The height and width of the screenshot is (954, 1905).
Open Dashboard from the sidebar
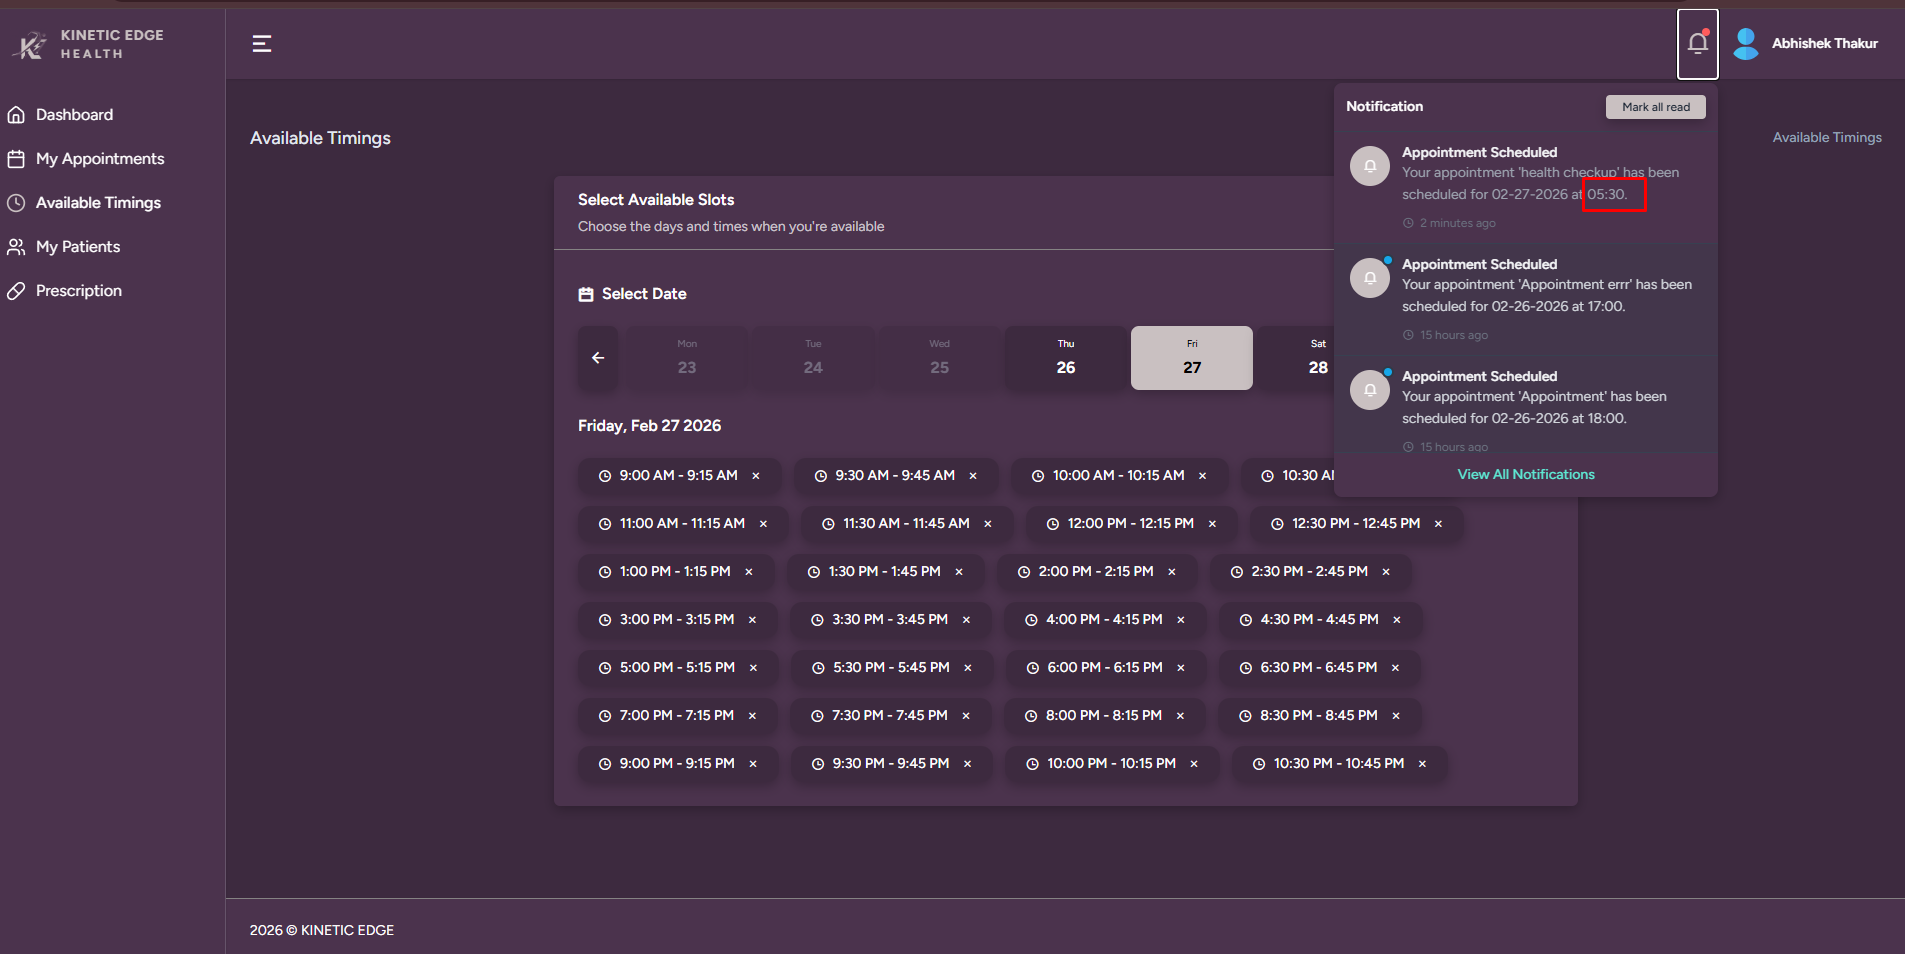click(x=74, y=115)
